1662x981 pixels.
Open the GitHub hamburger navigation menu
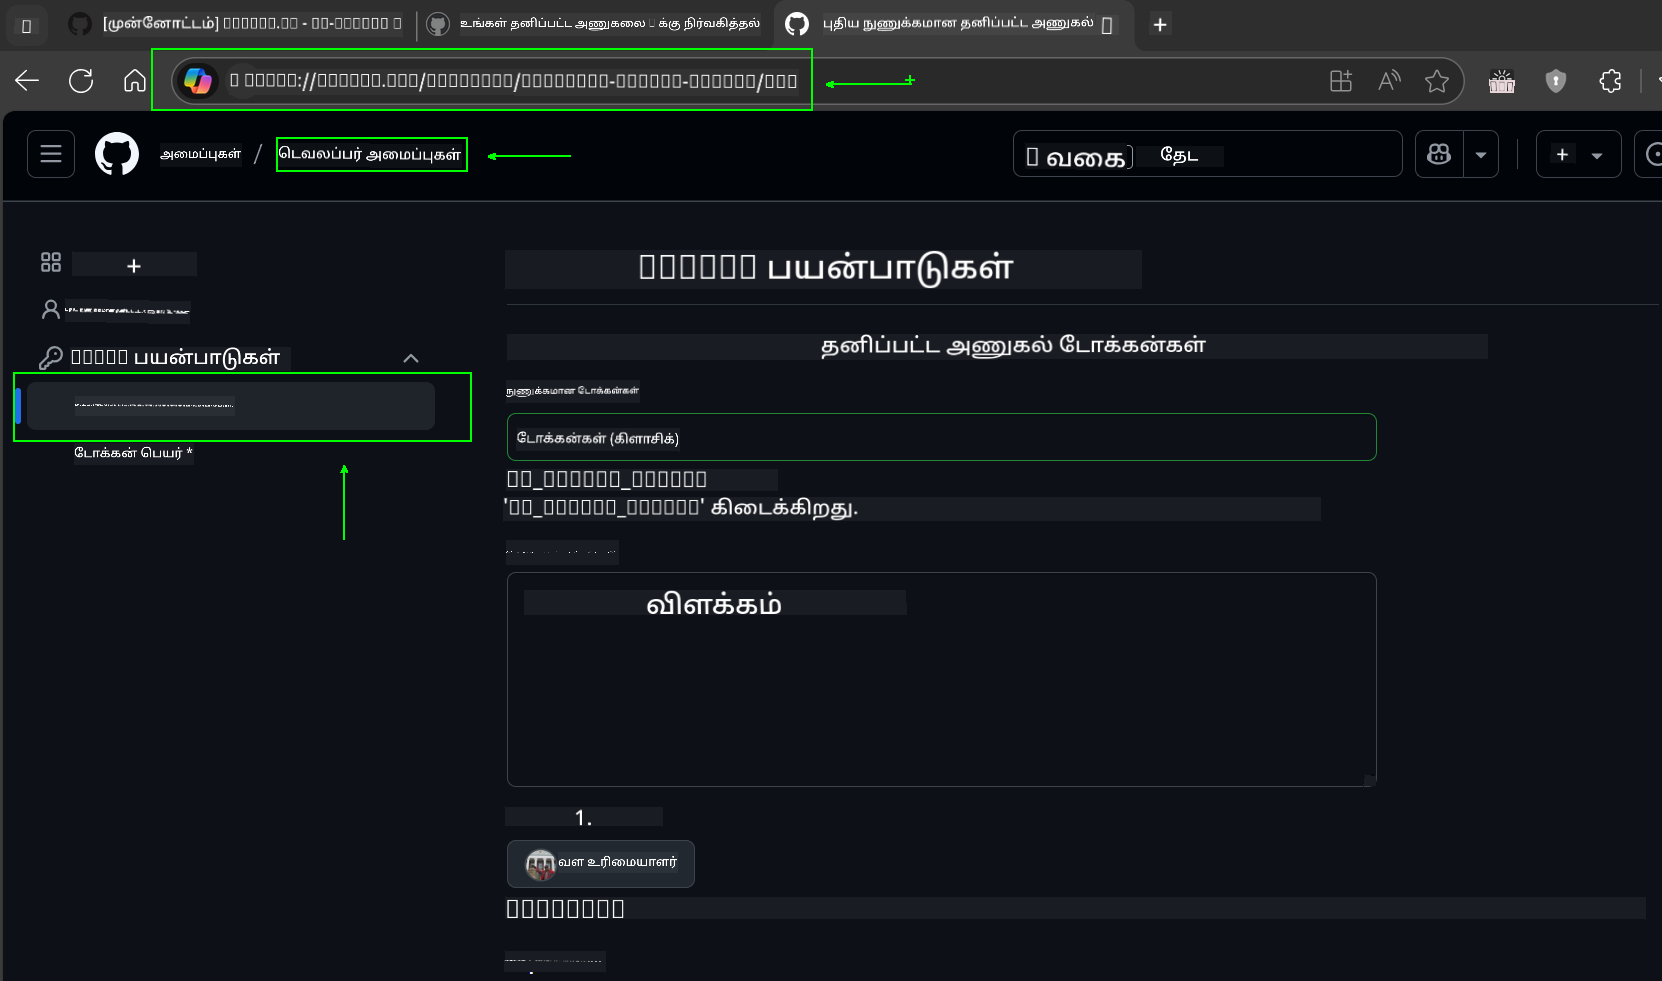coord(51,154)
